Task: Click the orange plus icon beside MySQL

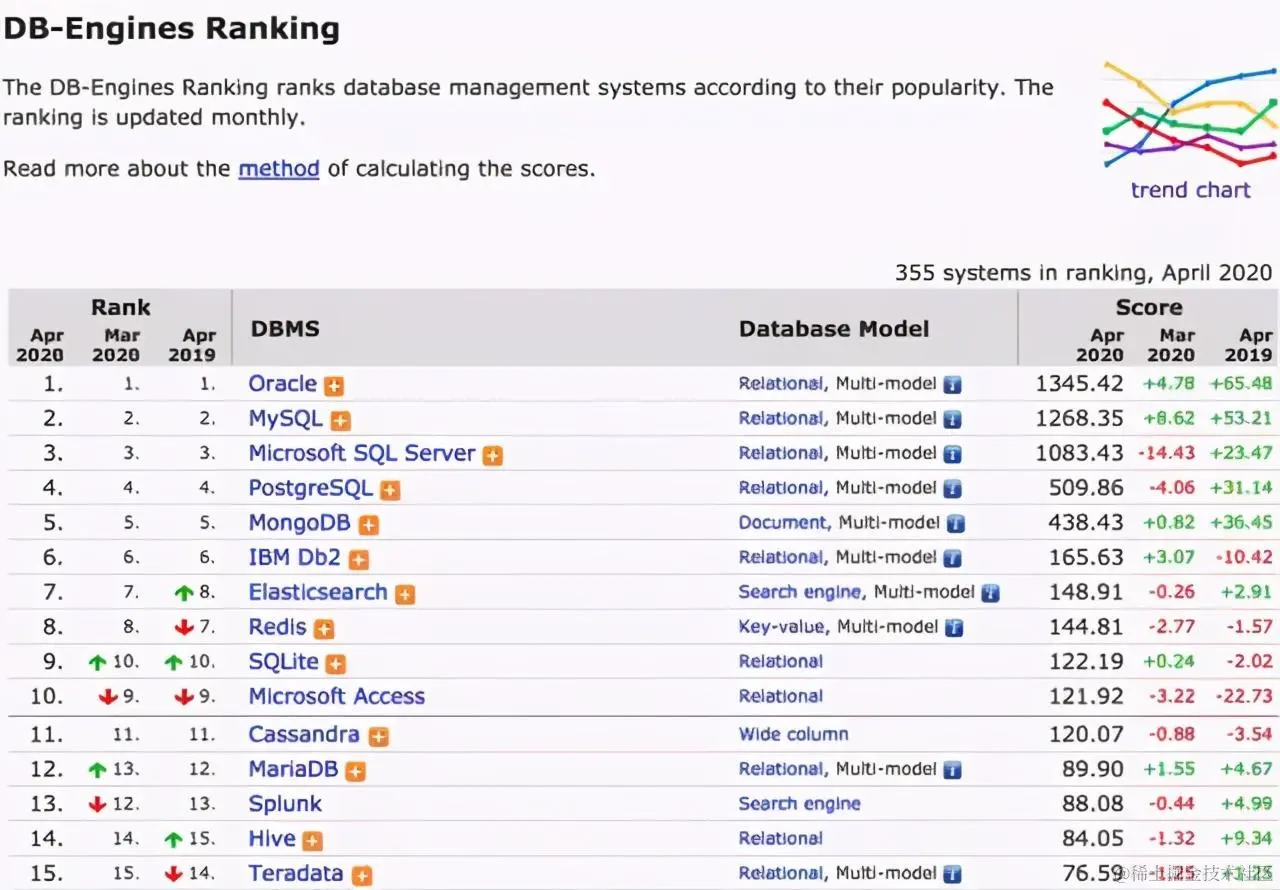Action: click(x=341, y=421)
